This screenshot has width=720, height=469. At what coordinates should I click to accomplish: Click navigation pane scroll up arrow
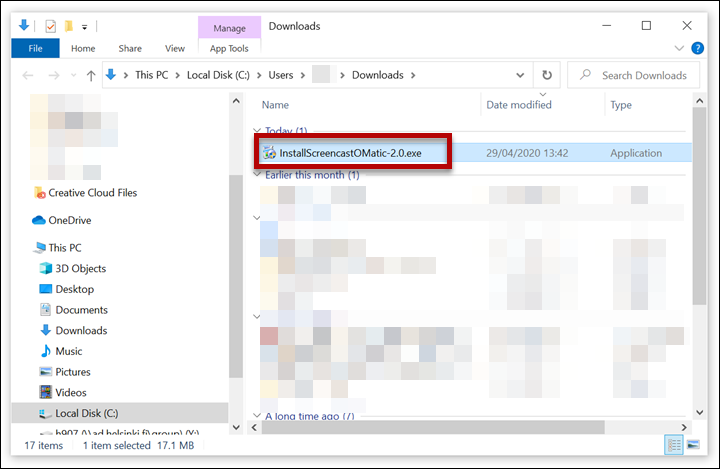coord(236,101)
